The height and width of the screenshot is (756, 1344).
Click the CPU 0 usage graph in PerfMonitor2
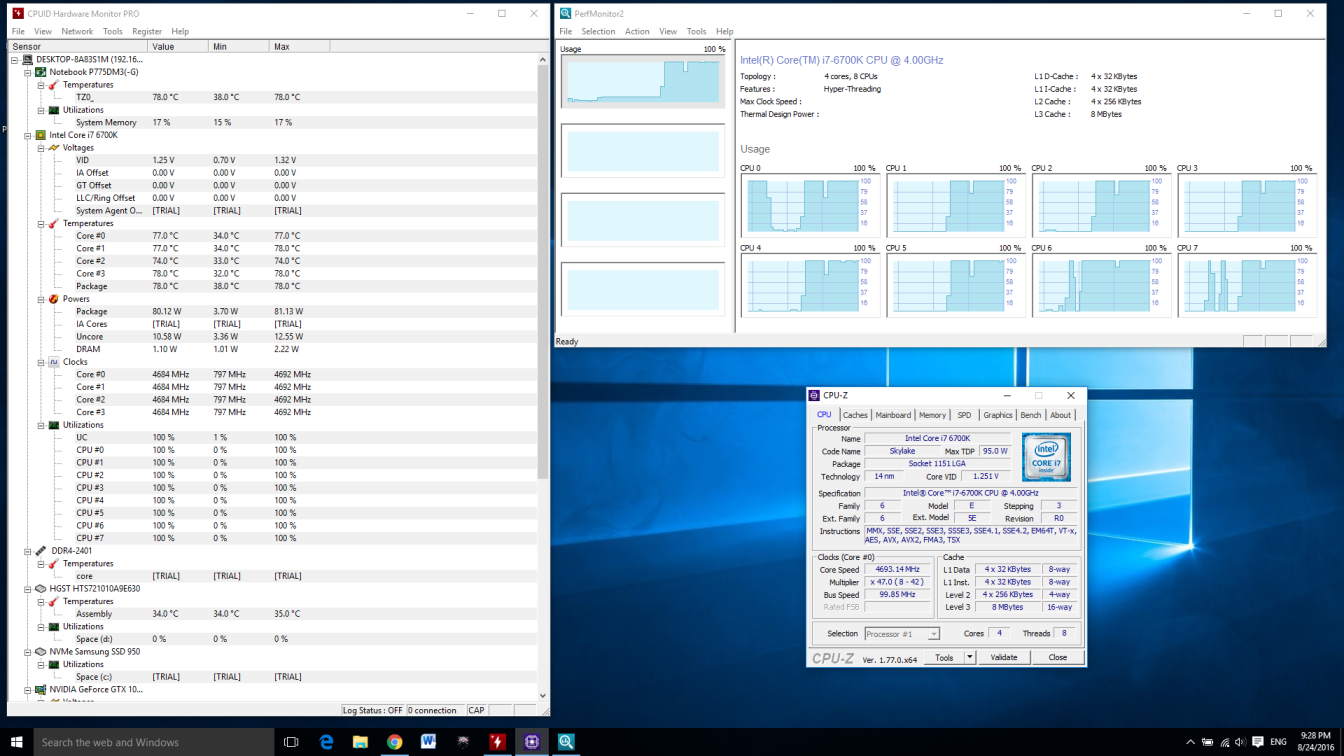coord(810,206)
